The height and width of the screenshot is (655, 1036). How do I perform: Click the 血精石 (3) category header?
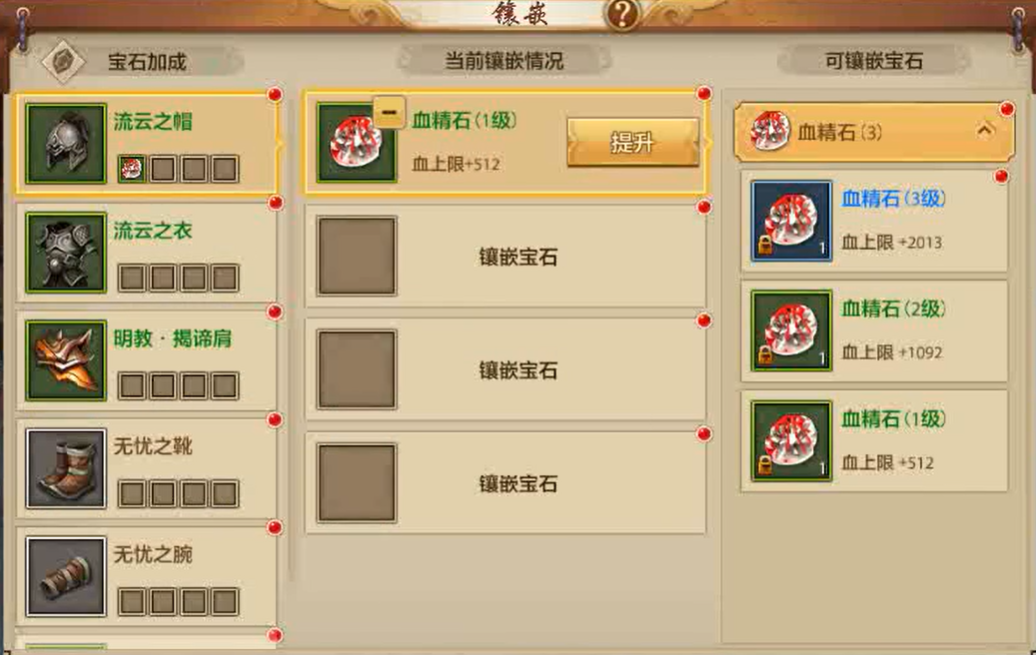coord(874,132)
